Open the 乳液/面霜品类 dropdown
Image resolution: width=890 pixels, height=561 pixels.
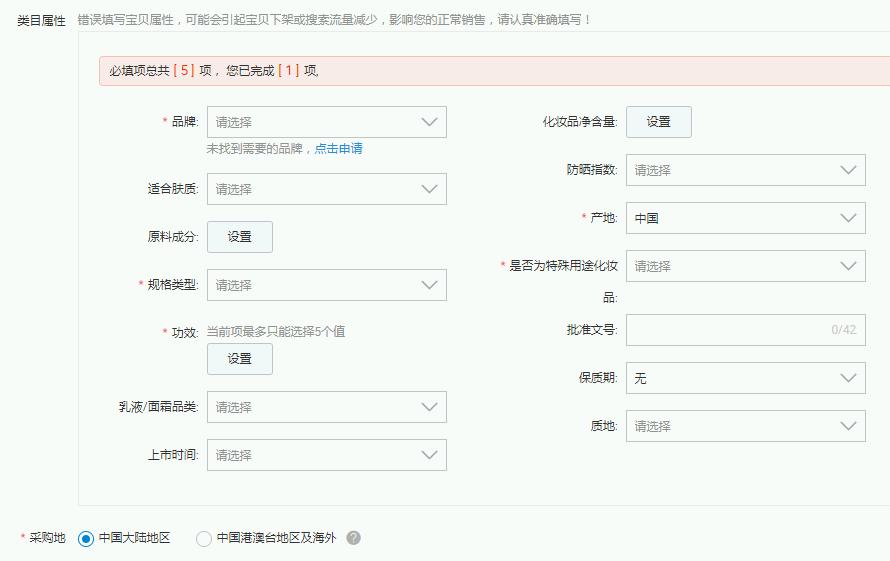(x=326, y=407)
